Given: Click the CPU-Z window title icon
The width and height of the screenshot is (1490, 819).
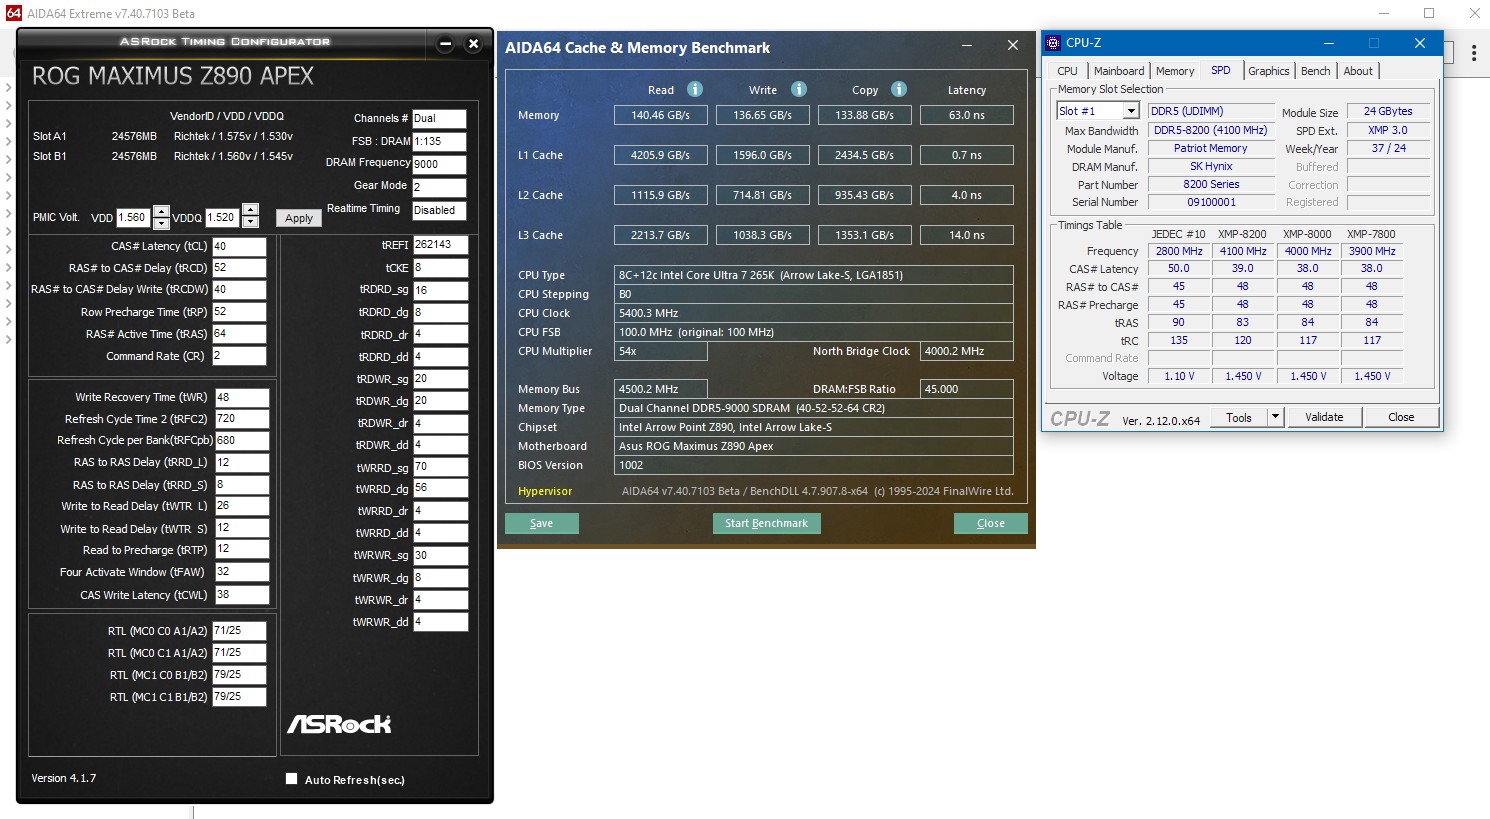Looking at the screenshot, I should (x=1053, y=43).
